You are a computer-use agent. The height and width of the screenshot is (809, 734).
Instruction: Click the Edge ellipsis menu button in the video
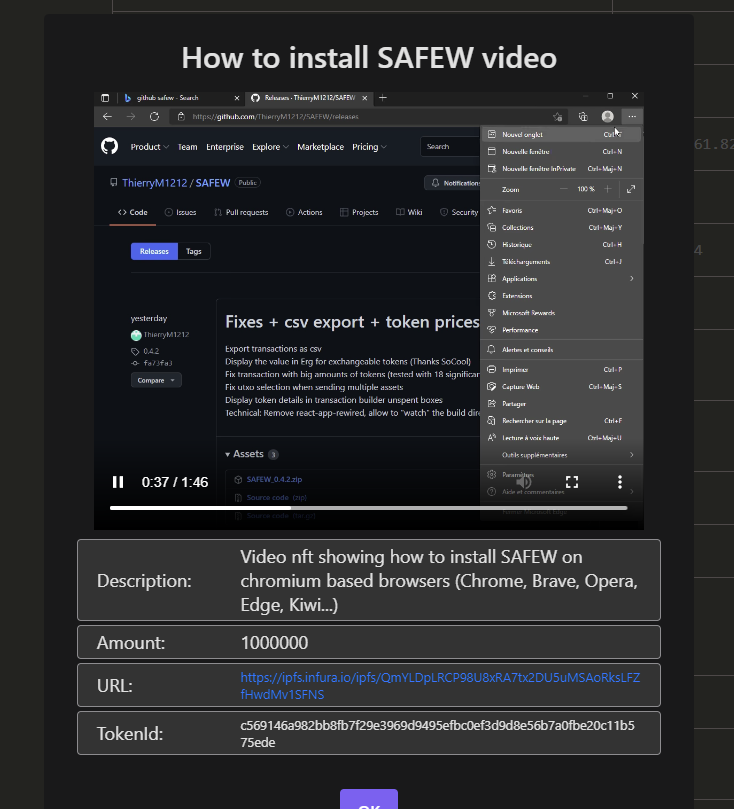coord(632,117)
